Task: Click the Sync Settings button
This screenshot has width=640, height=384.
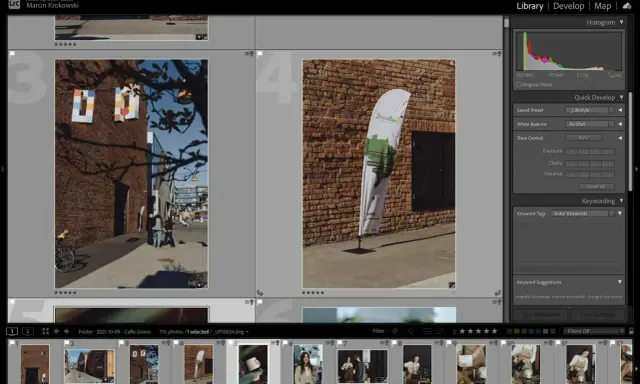Action: pyautogui.click(x=598, y=315)
